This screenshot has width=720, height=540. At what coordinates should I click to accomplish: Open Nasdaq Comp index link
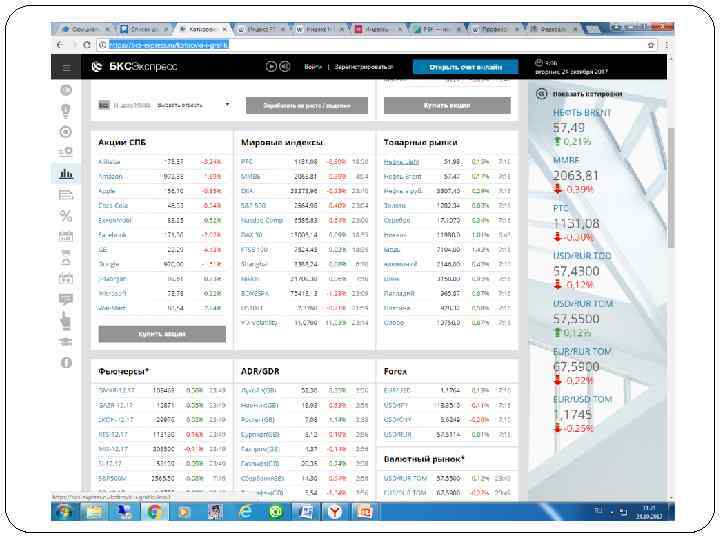pos(262,220)
